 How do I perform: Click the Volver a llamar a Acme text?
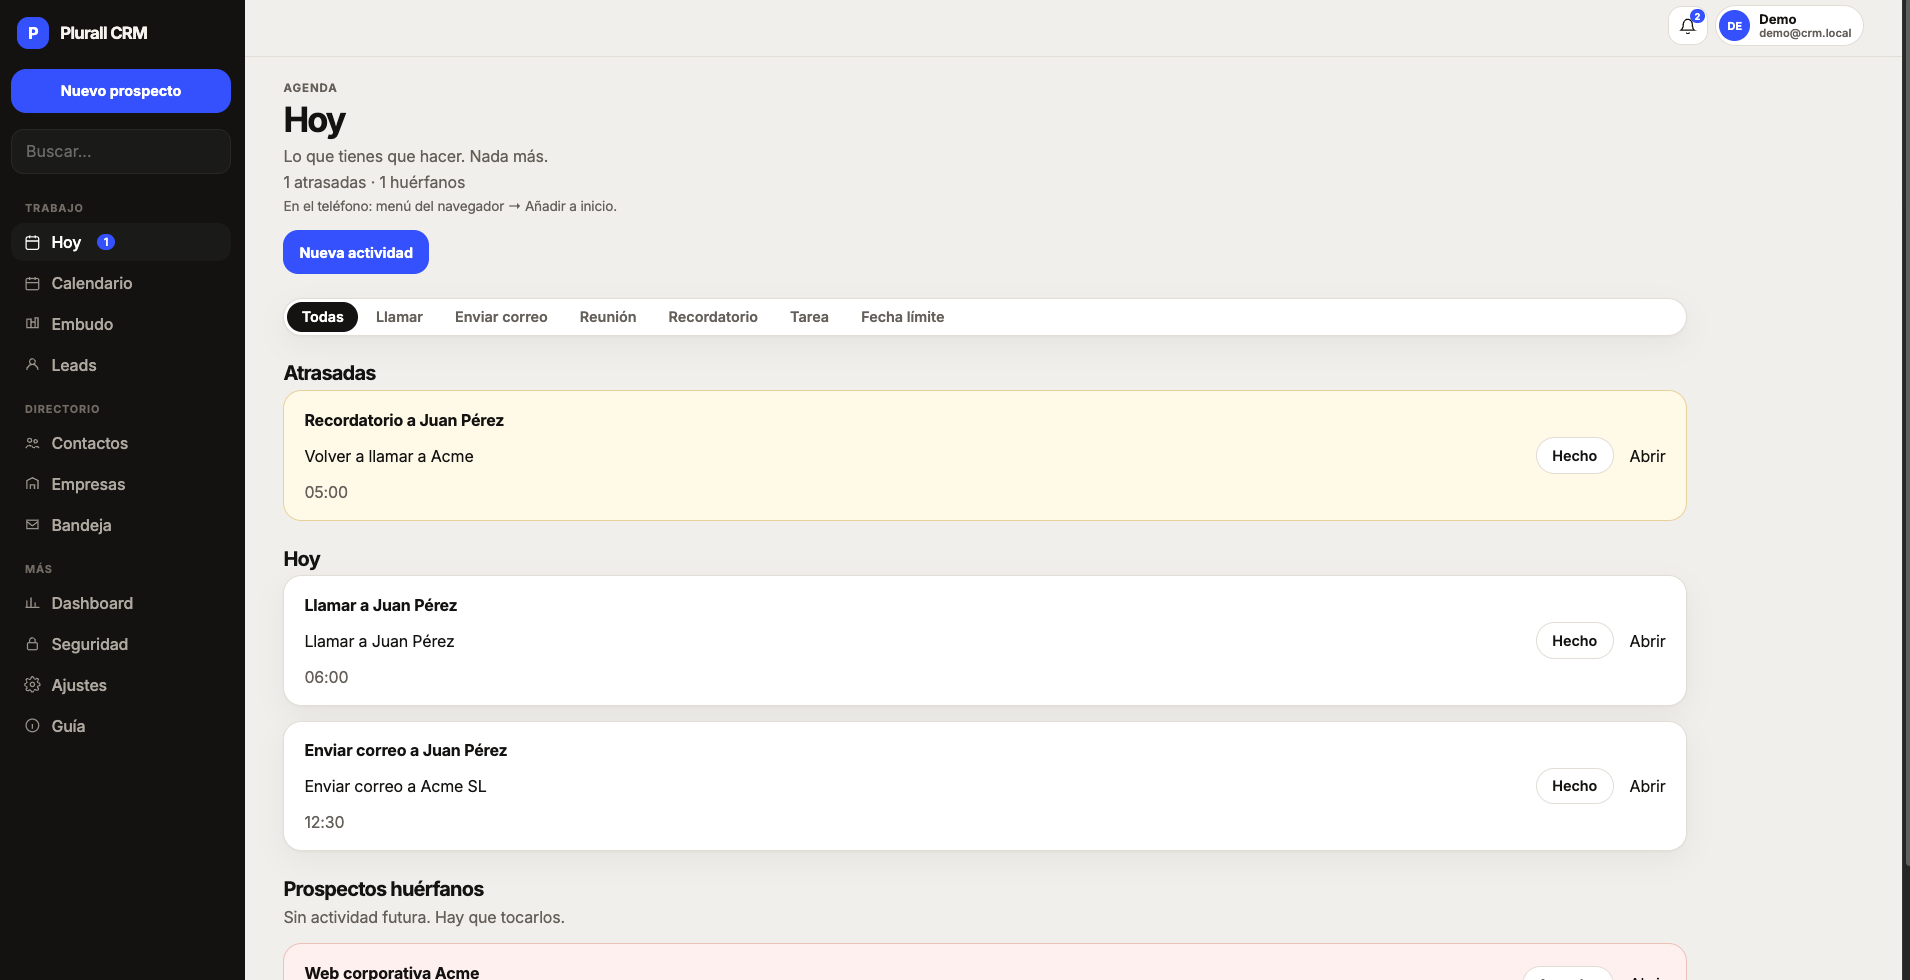point(389,456)
